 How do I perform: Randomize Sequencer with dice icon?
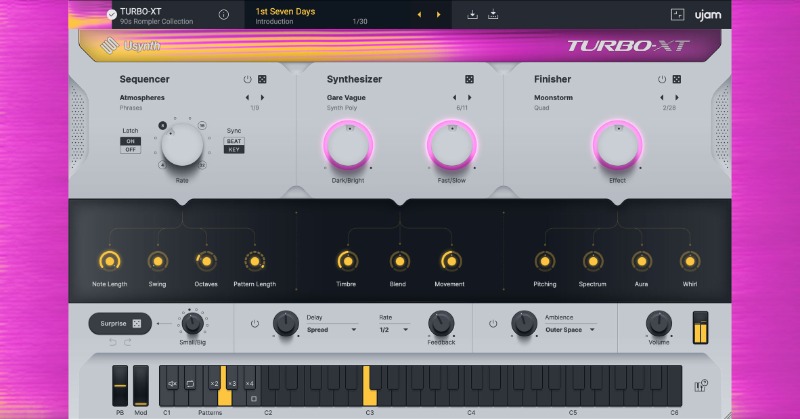[x=262, y=79]
